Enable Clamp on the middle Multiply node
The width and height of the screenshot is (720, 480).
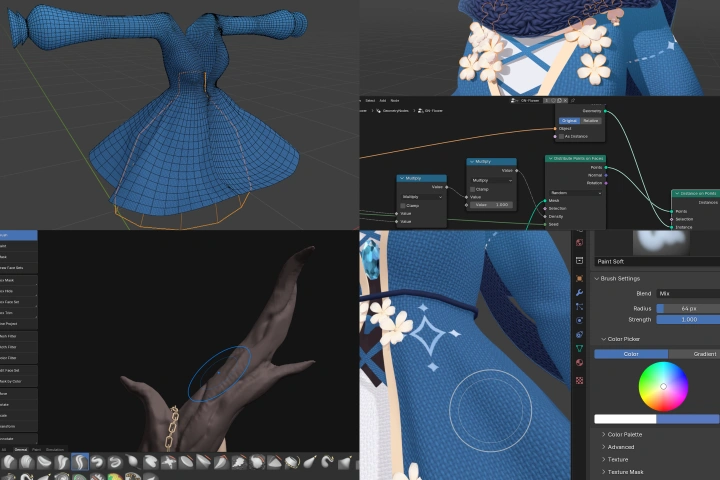[472, 189]
